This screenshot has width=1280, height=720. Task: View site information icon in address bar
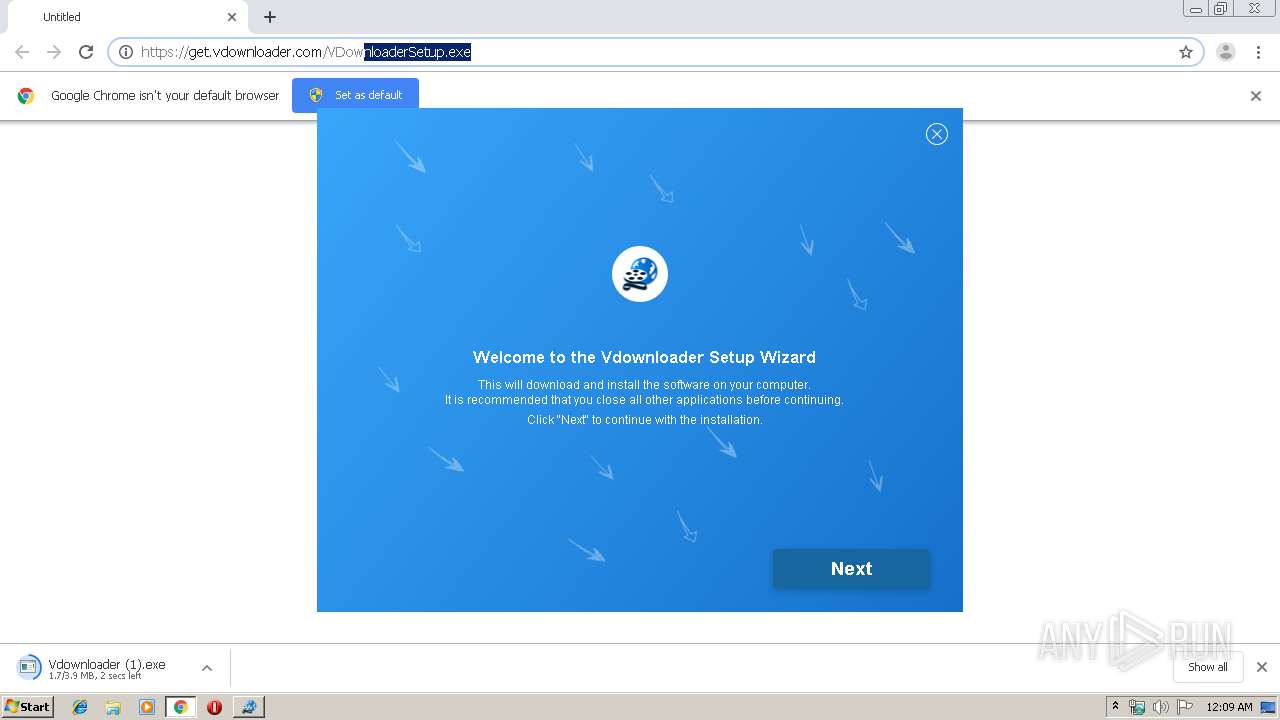click(x=126, y=52)
